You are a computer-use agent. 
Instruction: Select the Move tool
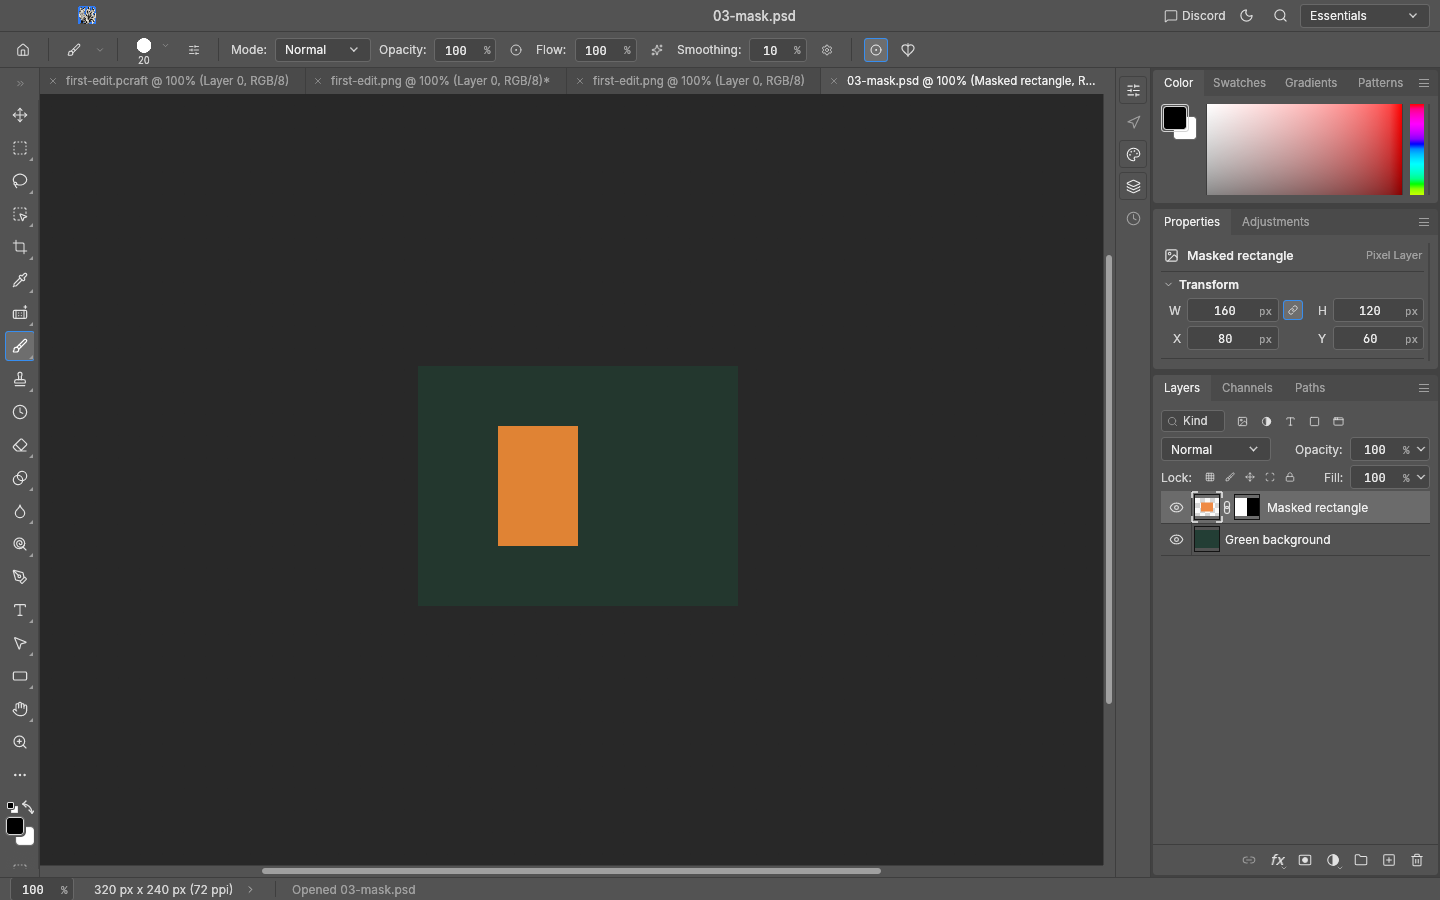[x=20, y=115]
